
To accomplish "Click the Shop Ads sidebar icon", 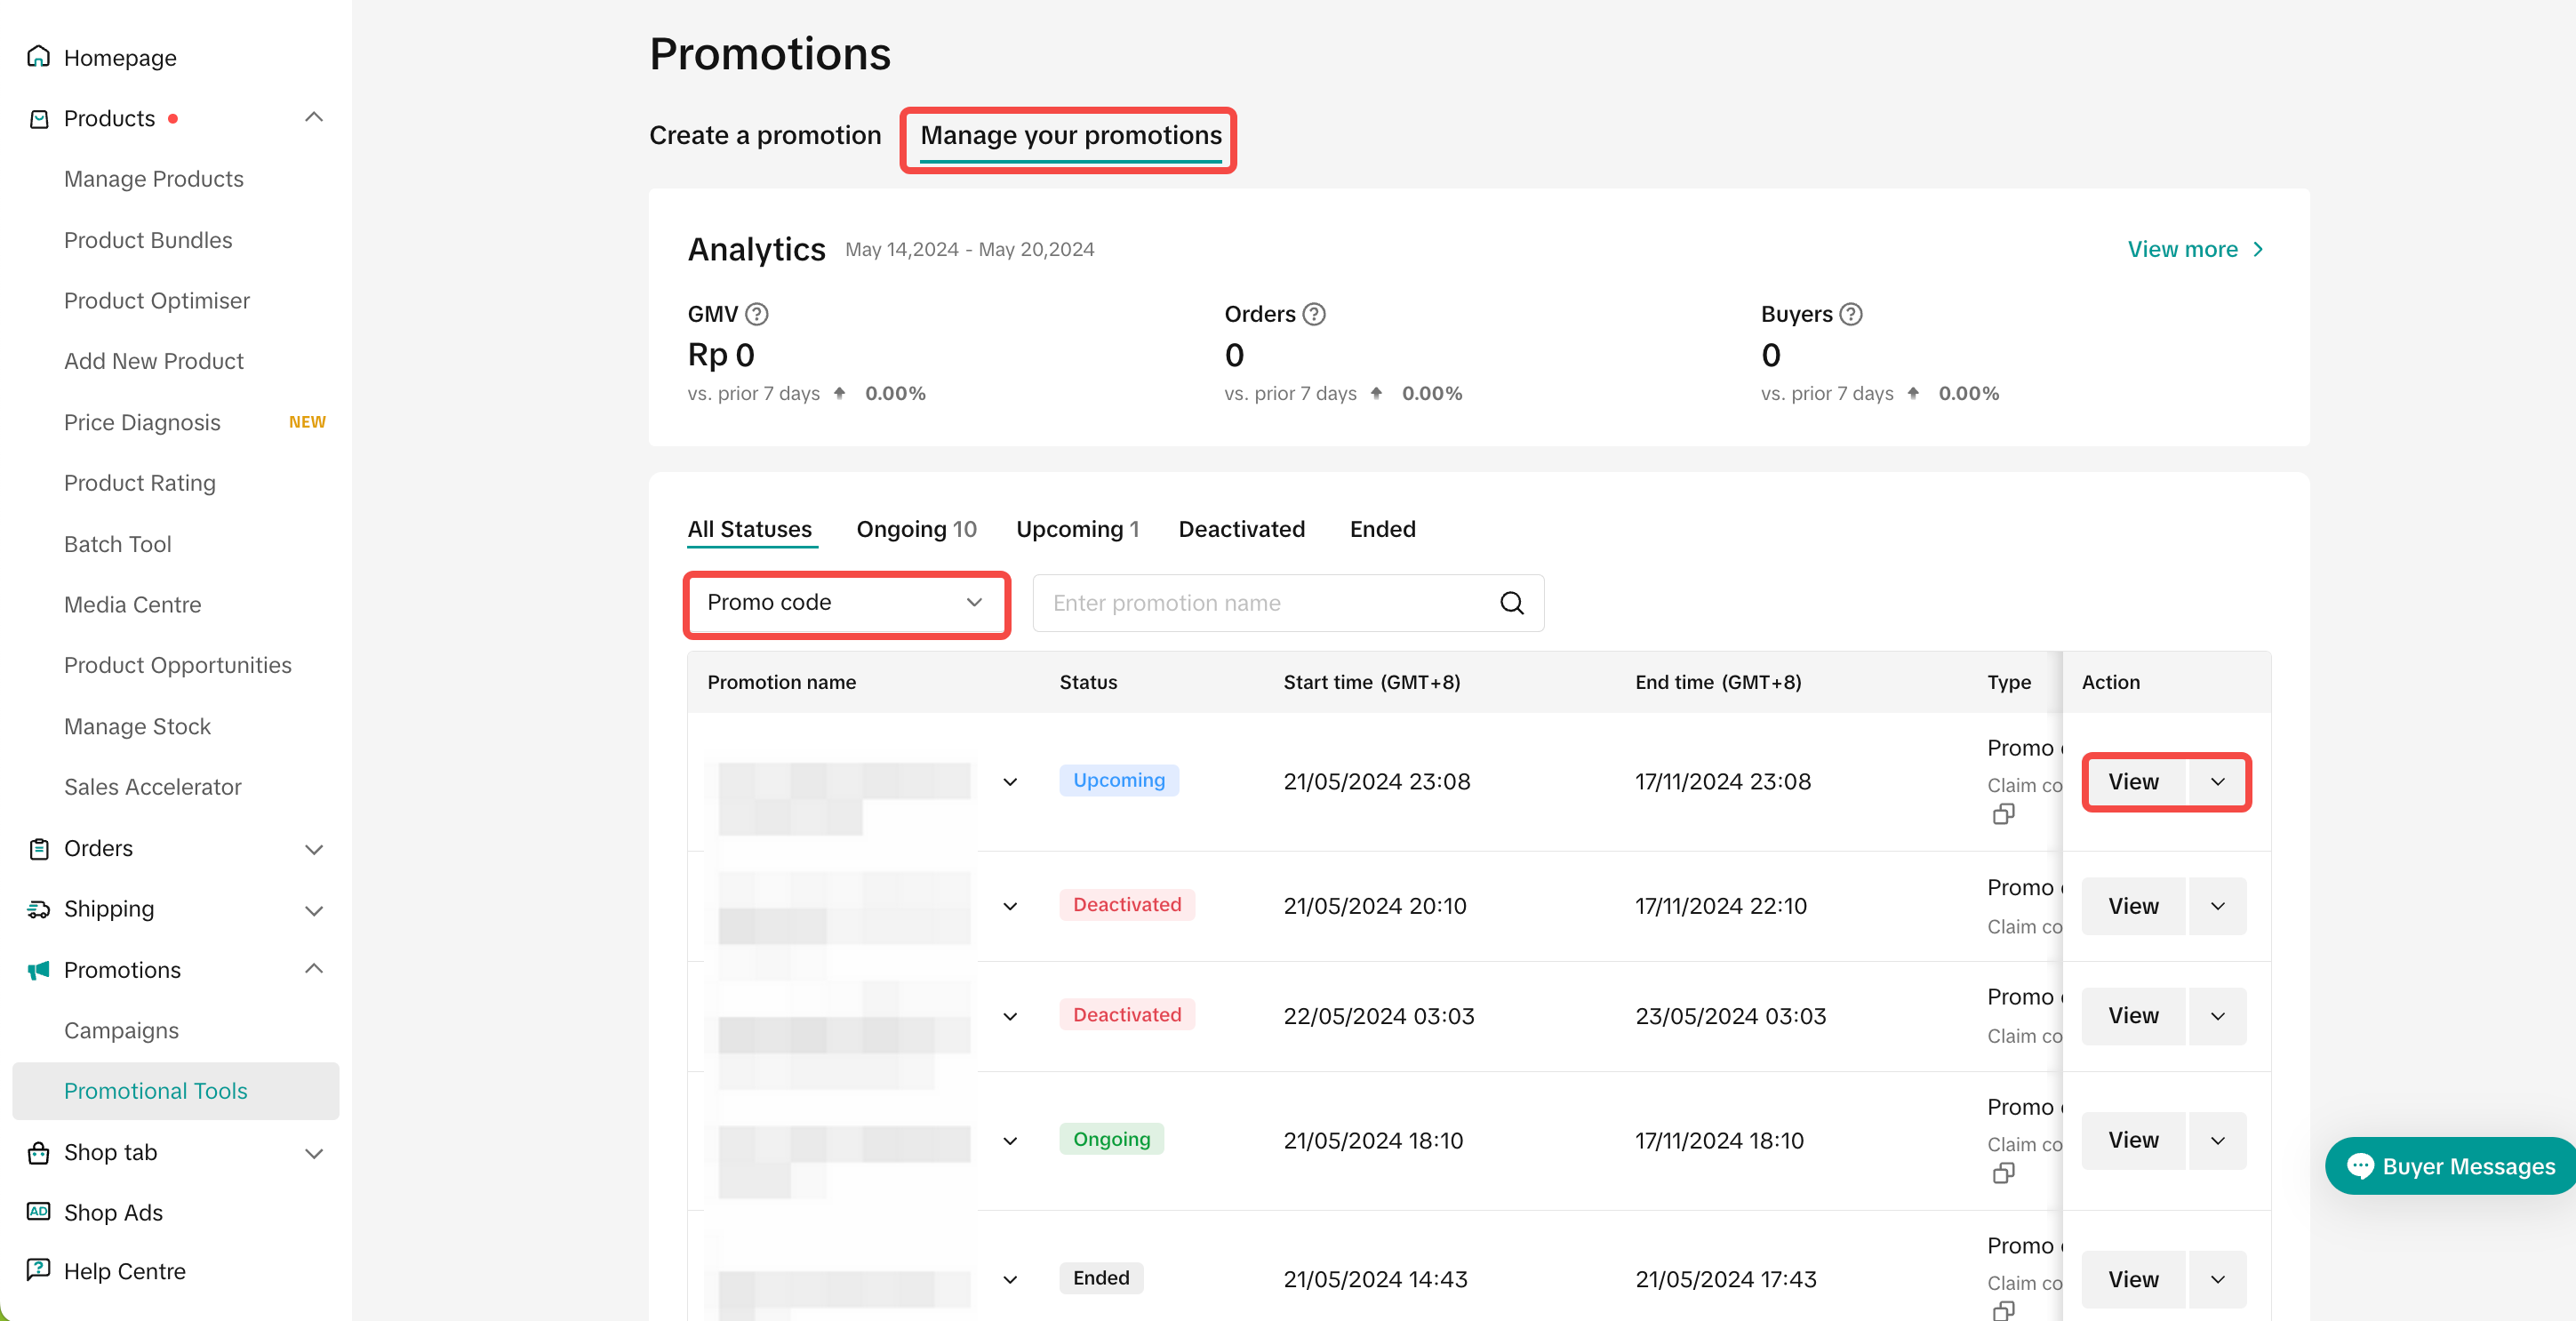I will coord(38,1211).
